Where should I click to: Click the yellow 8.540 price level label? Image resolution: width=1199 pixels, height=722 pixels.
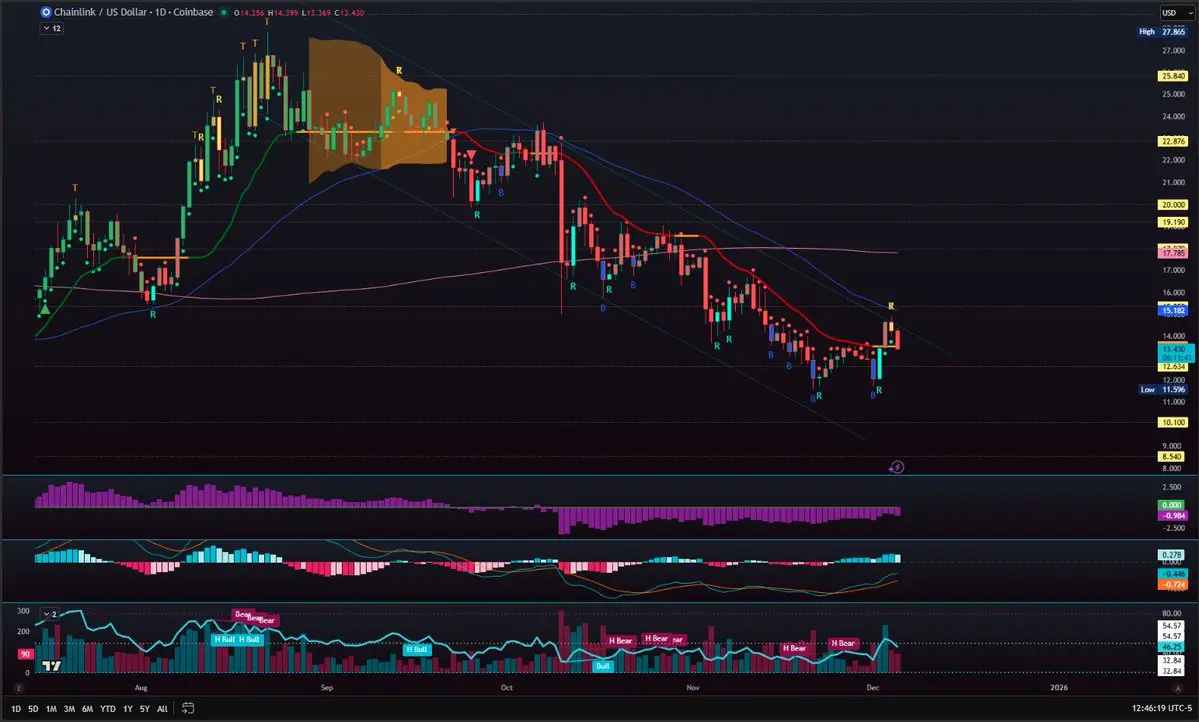(1173, 457)
